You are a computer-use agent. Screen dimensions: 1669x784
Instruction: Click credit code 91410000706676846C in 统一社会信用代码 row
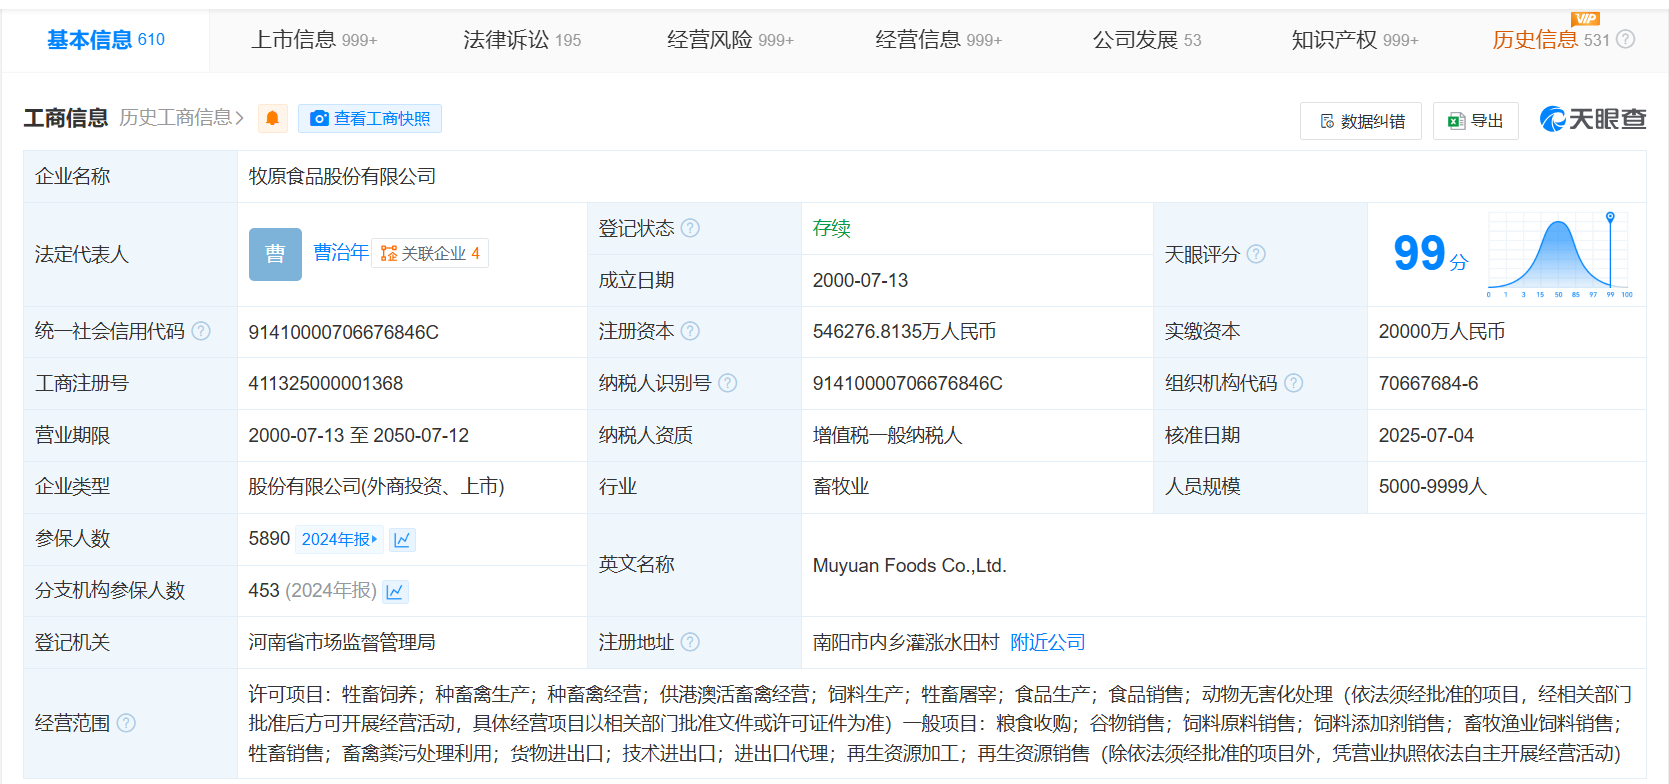pos(344,332)
